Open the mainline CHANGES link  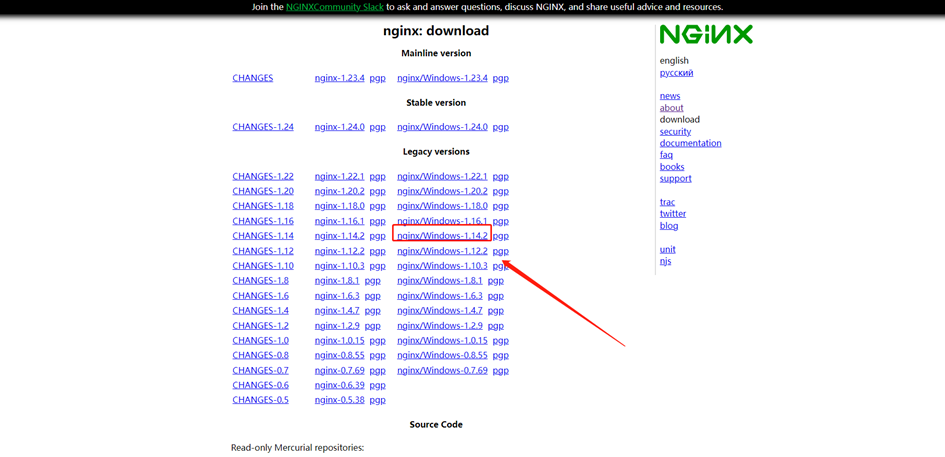click(253, 78)
